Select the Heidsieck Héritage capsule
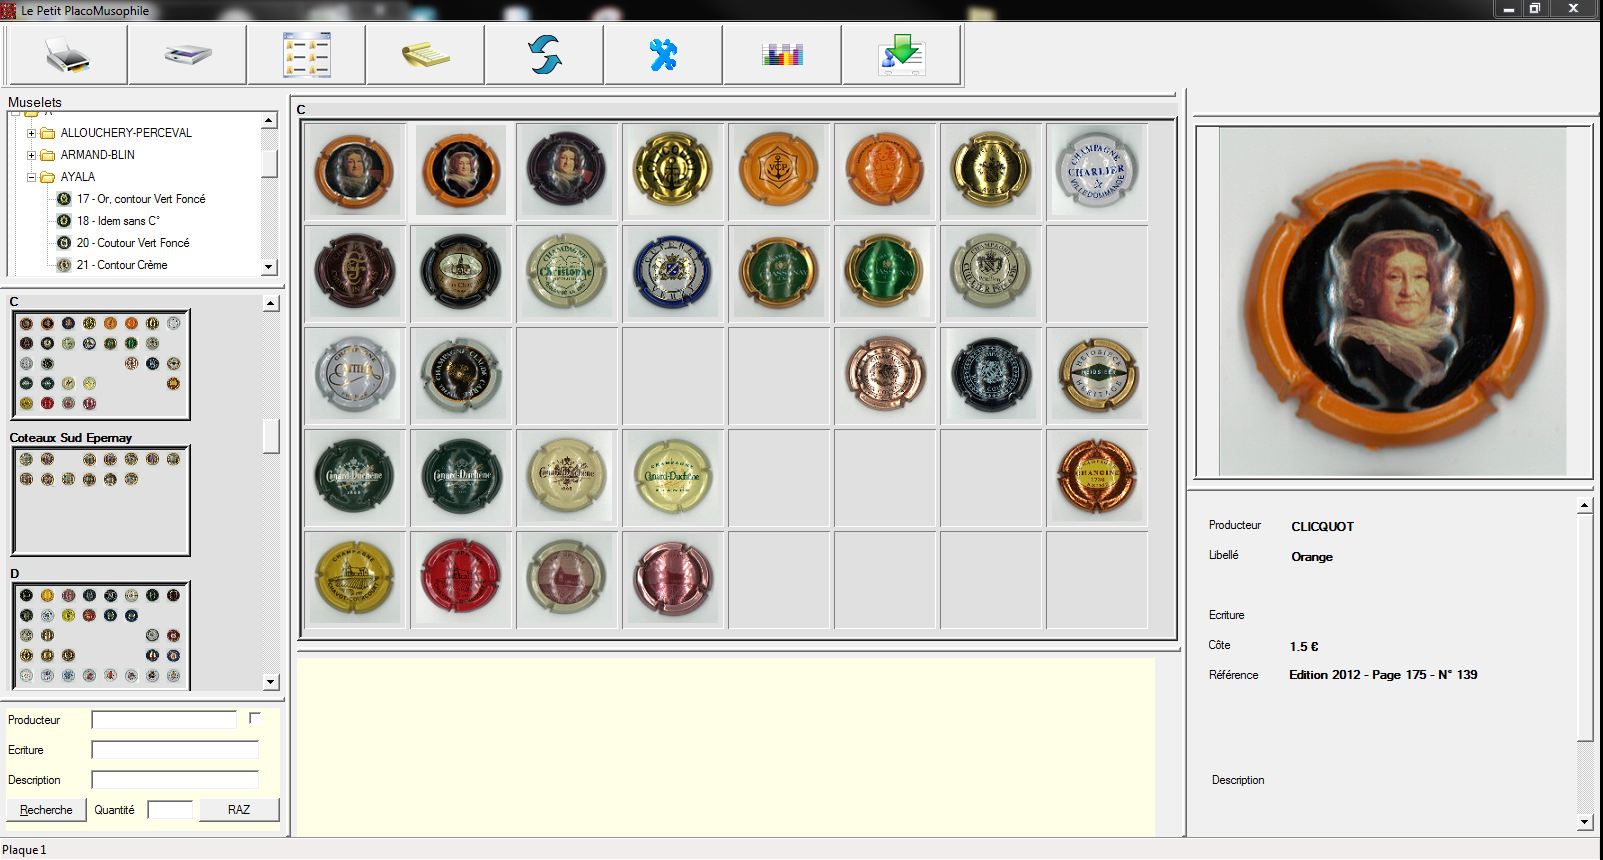 tap(1097, 375)
